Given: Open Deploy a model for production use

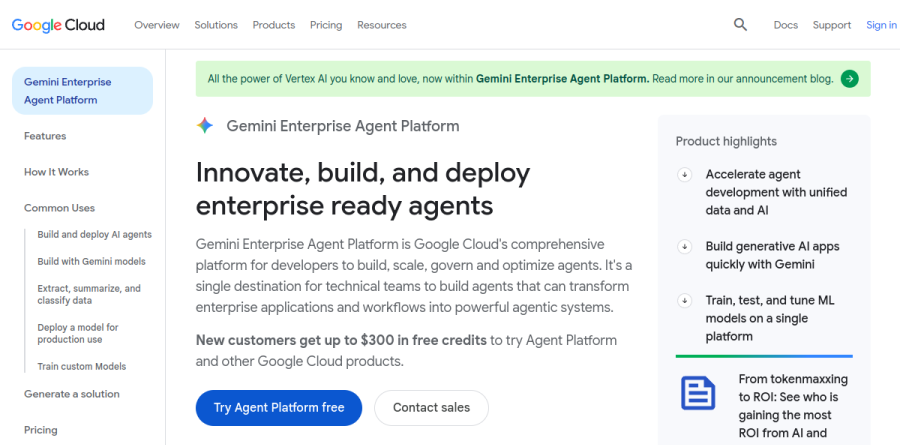Looking at the screenshot, I should tap(78, 334).
